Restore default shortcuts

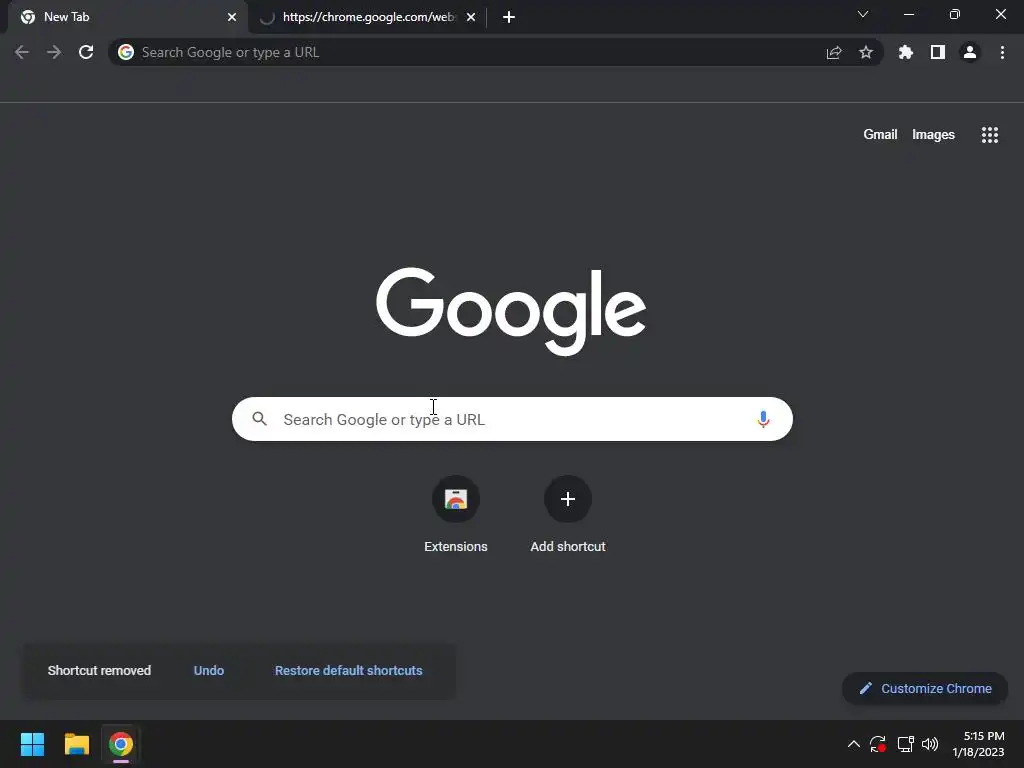(x=348, y=671)
